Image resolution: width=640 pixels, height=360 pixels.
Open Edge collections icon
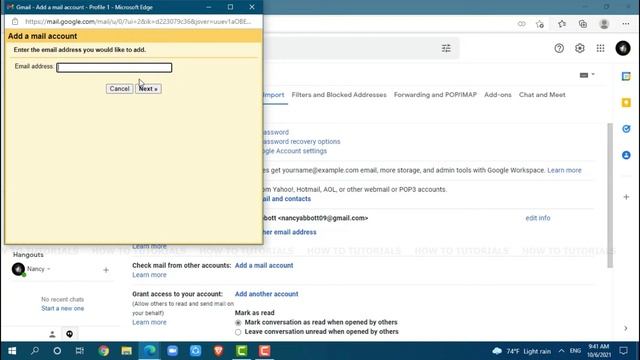(583, 24)
